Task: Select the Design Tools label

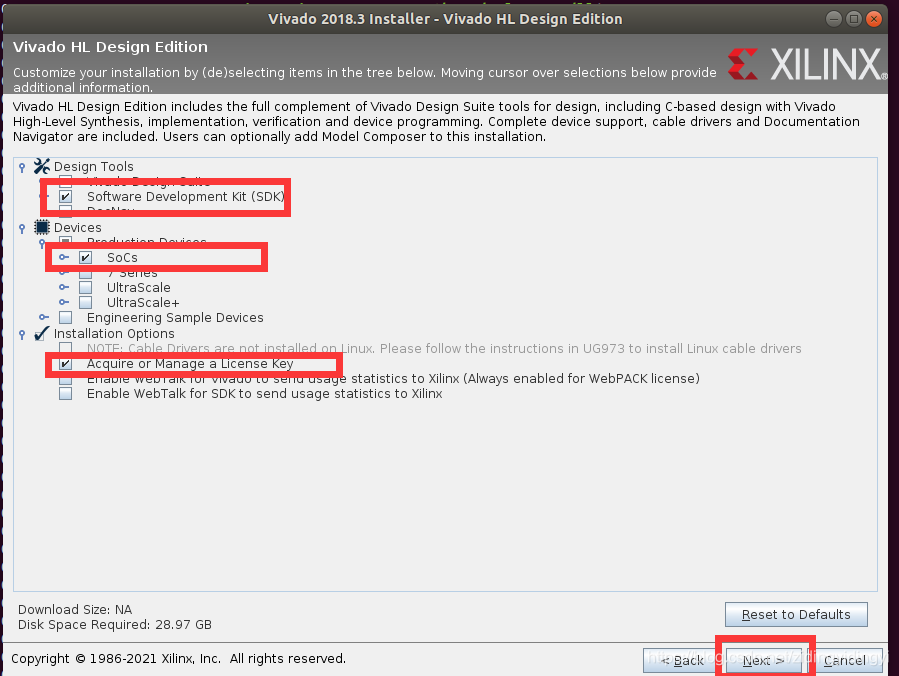Action: [93, 166]
